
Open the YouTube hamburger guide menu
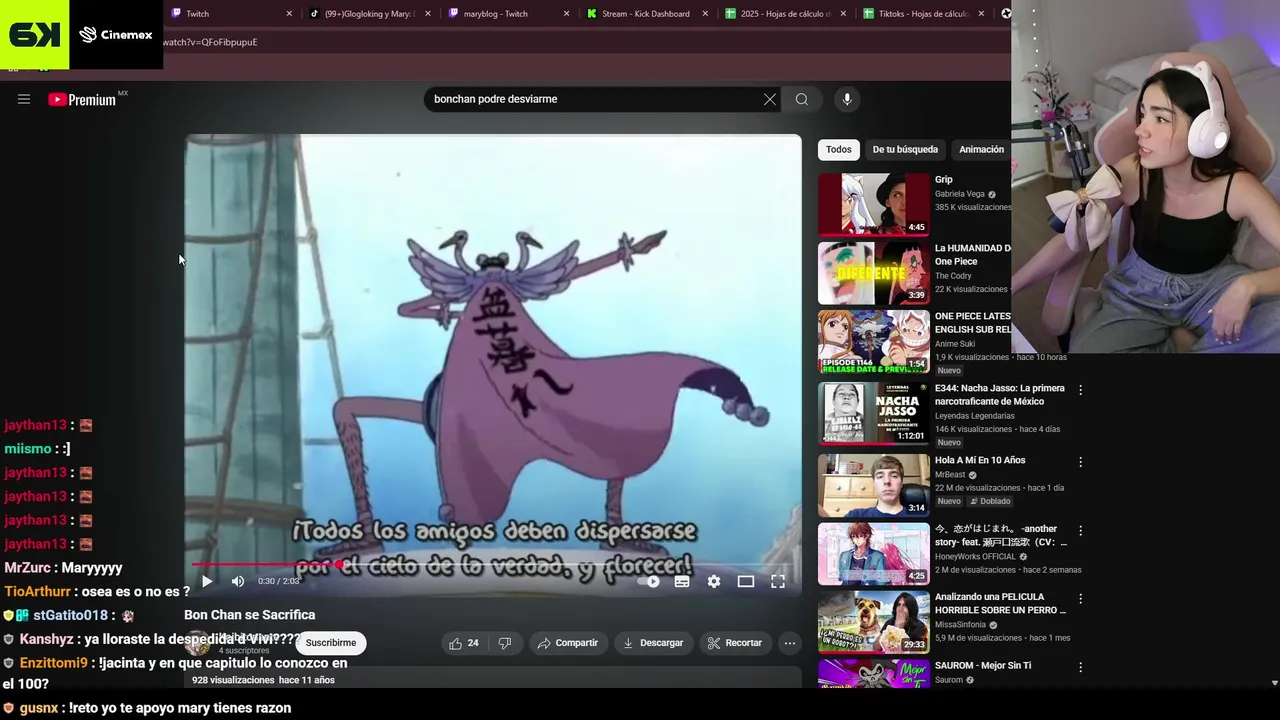click(24, 99)
